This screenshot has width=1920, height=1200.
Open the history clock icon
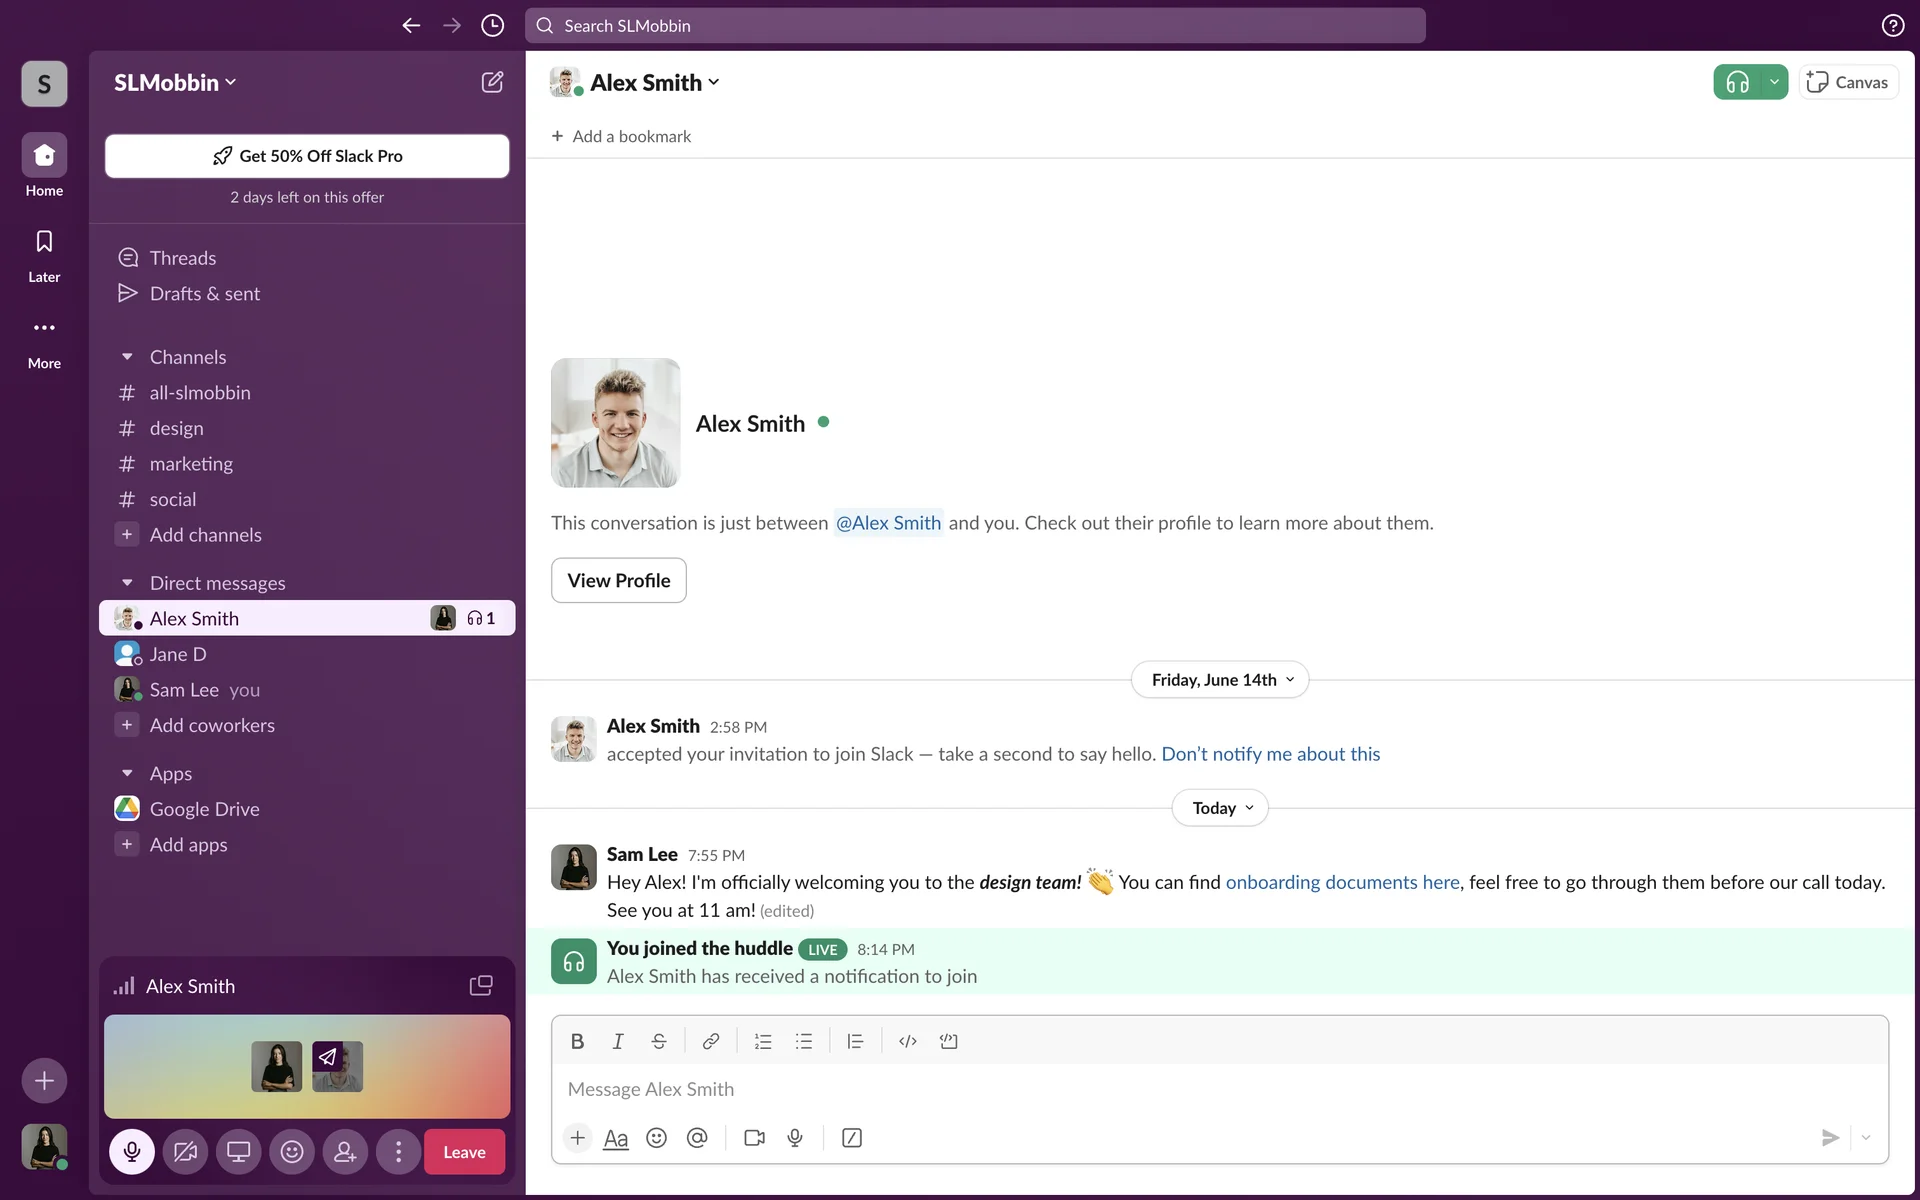pos(492,26)
